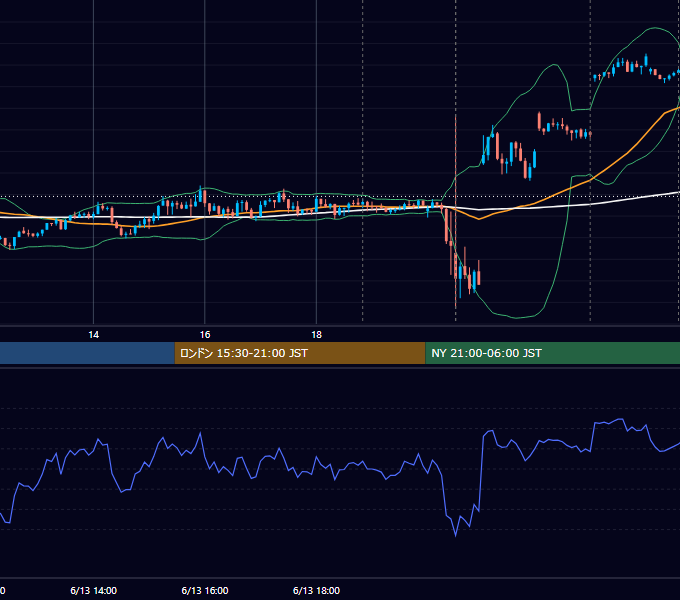Select the ロンドン 15:30-21:00 JST session bar

[x=300, y=353]
